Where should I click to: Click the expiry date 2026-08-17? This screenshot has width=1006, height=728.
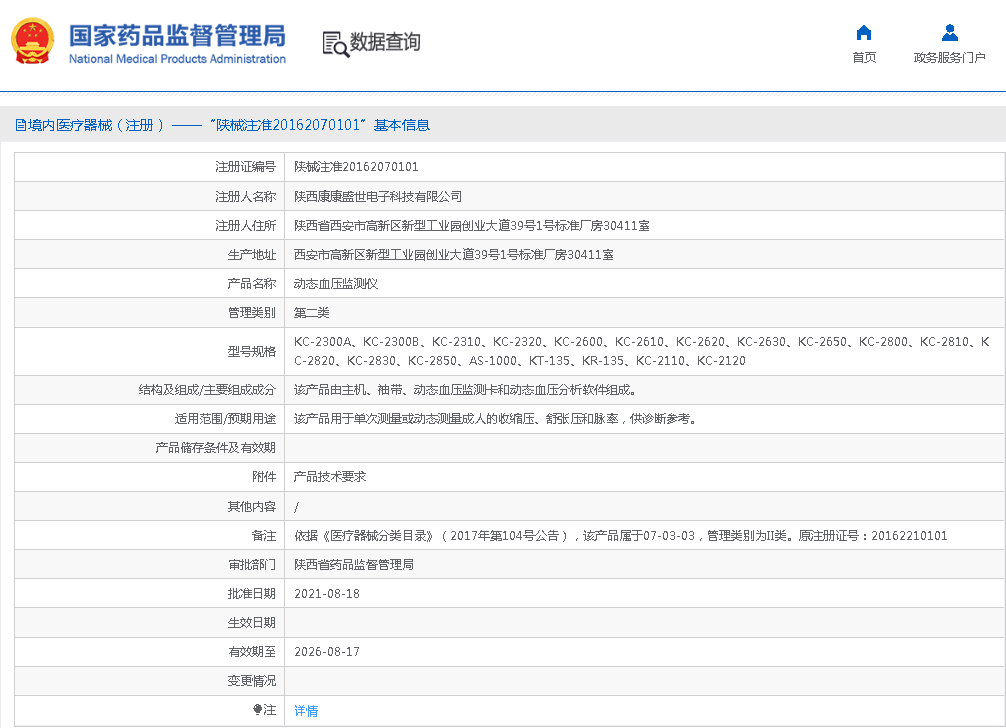point(327,652)
